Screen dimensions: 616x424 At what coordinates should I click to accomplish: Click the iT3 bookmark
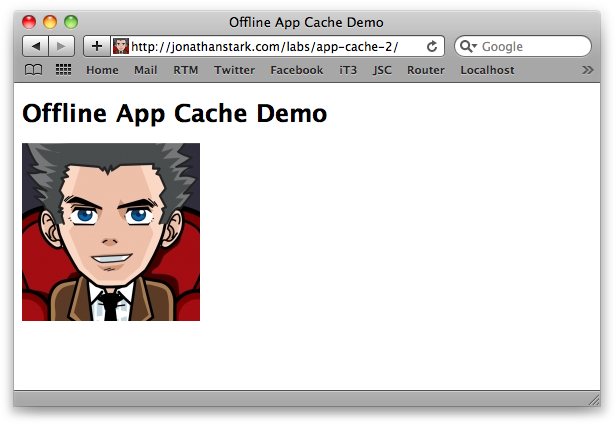[x=348, y=70]
